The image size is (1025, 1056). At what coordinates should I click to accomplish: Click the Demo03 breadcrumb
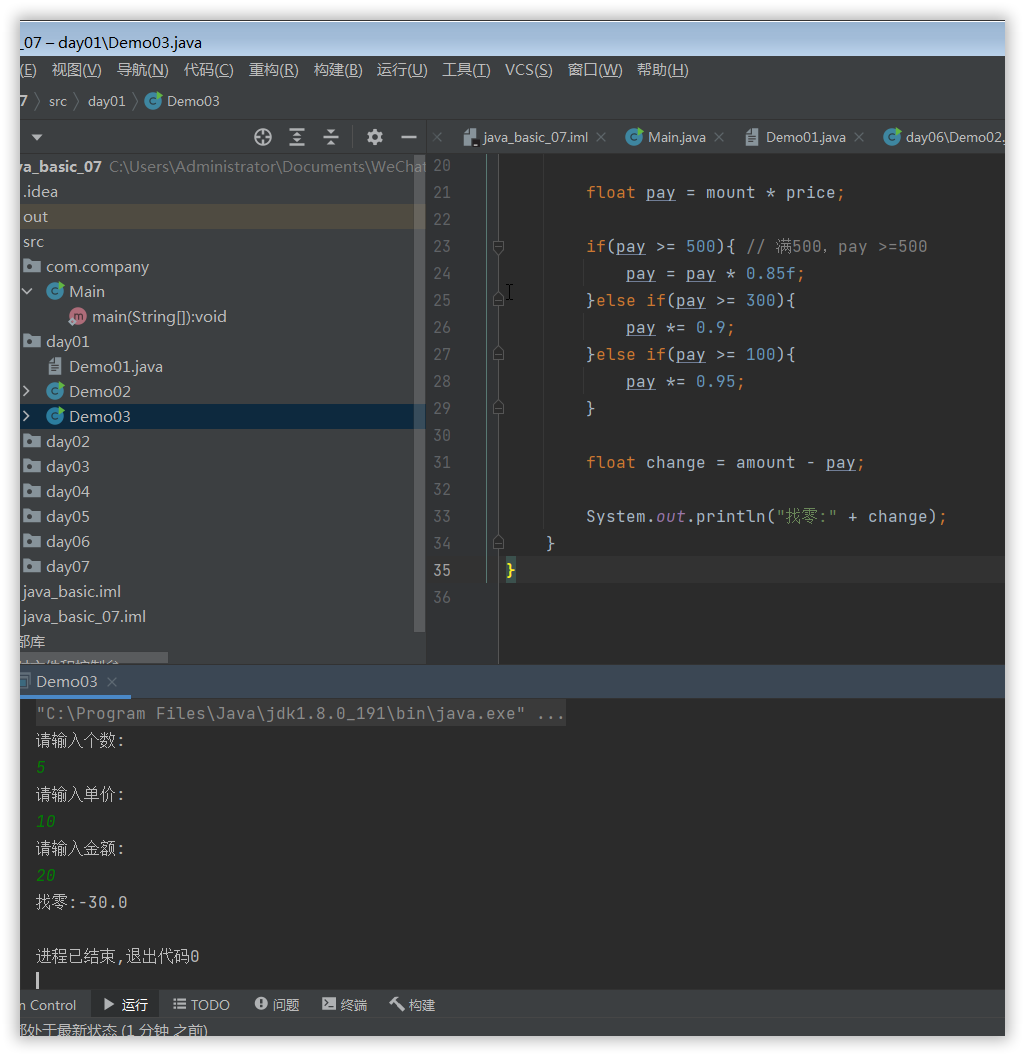coord(183,101)
